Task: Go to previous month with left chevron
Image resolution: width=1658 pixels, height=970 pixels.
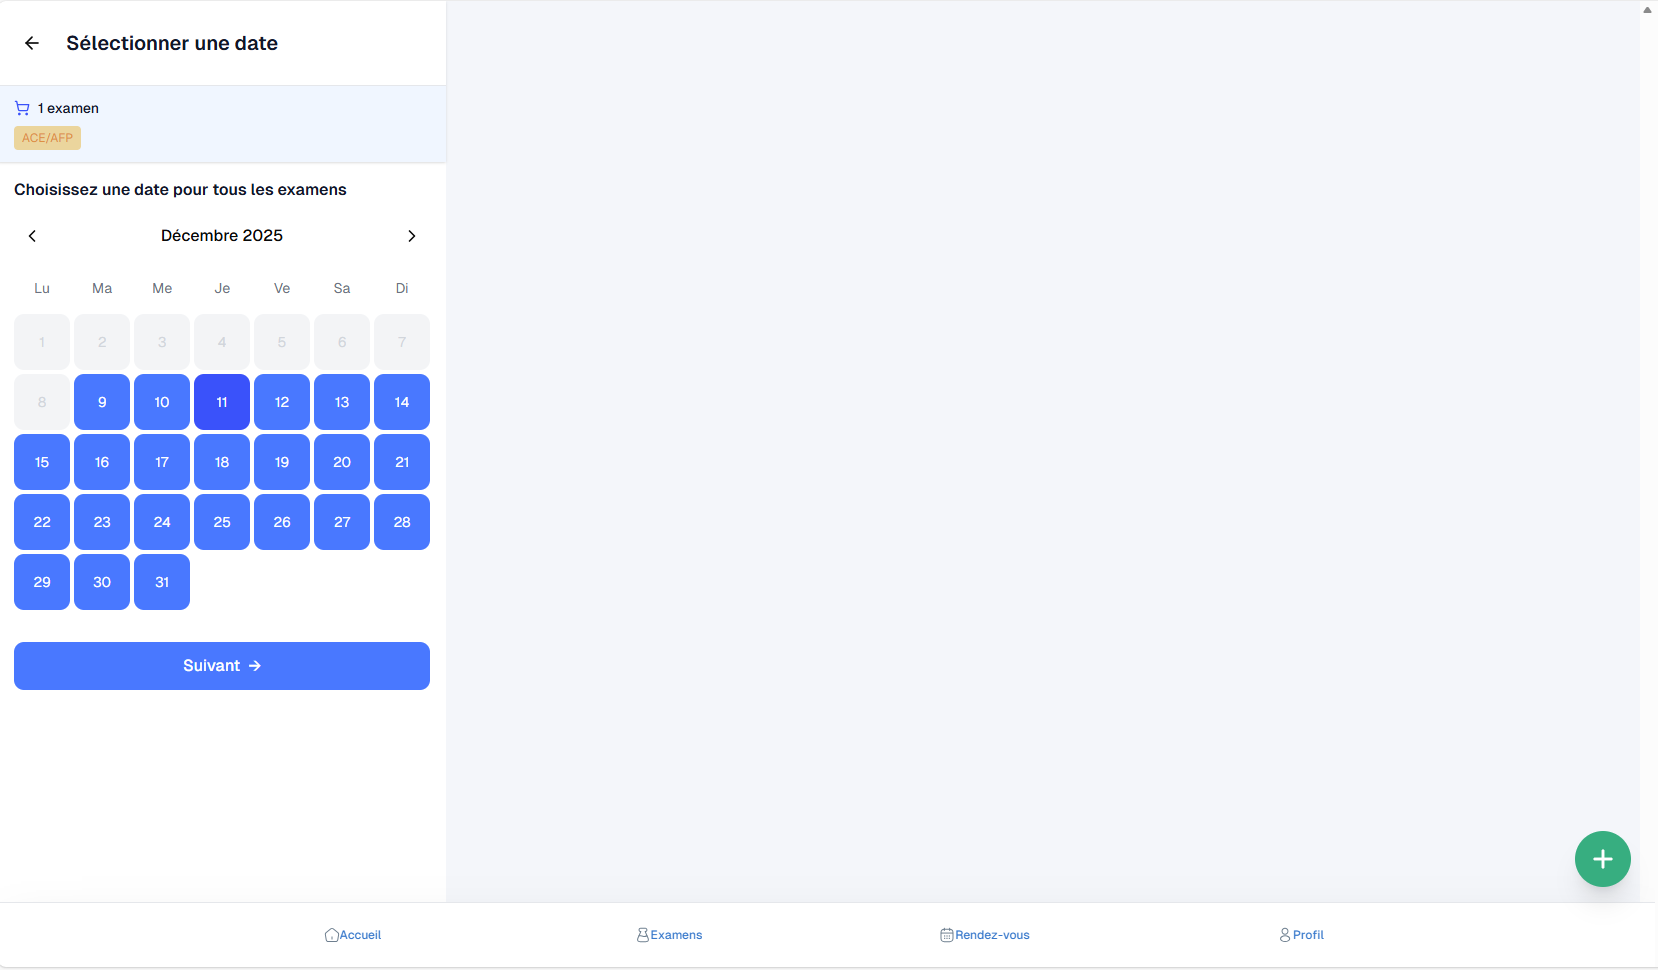Action: tap(32, 236)
